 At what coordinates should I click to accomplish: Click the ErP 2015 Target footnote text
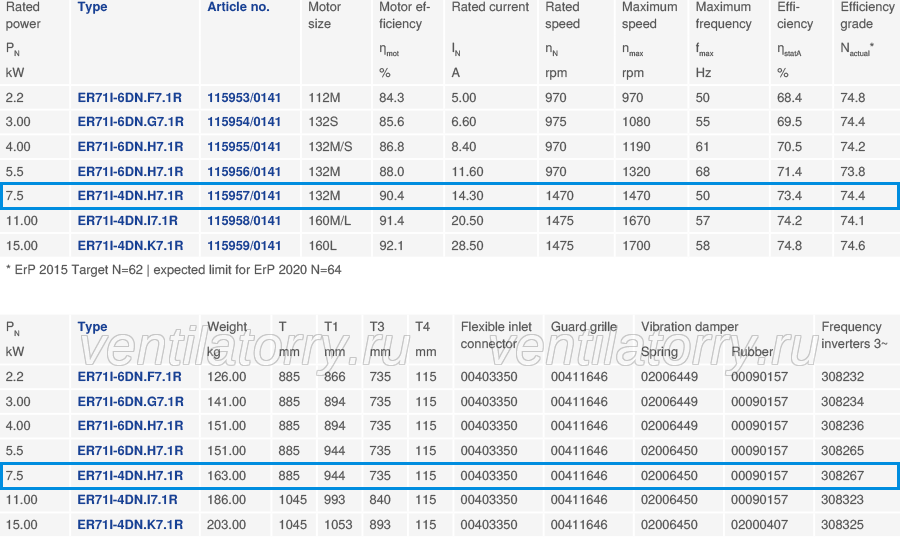click(x=173, y=270)
